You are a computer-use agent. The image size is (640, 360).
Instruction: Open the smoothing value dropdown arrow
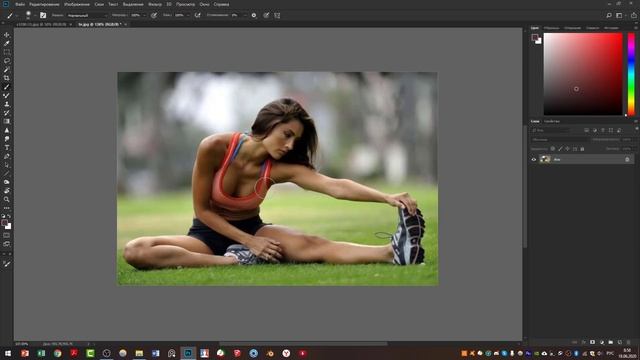click(x=244, y=15)
